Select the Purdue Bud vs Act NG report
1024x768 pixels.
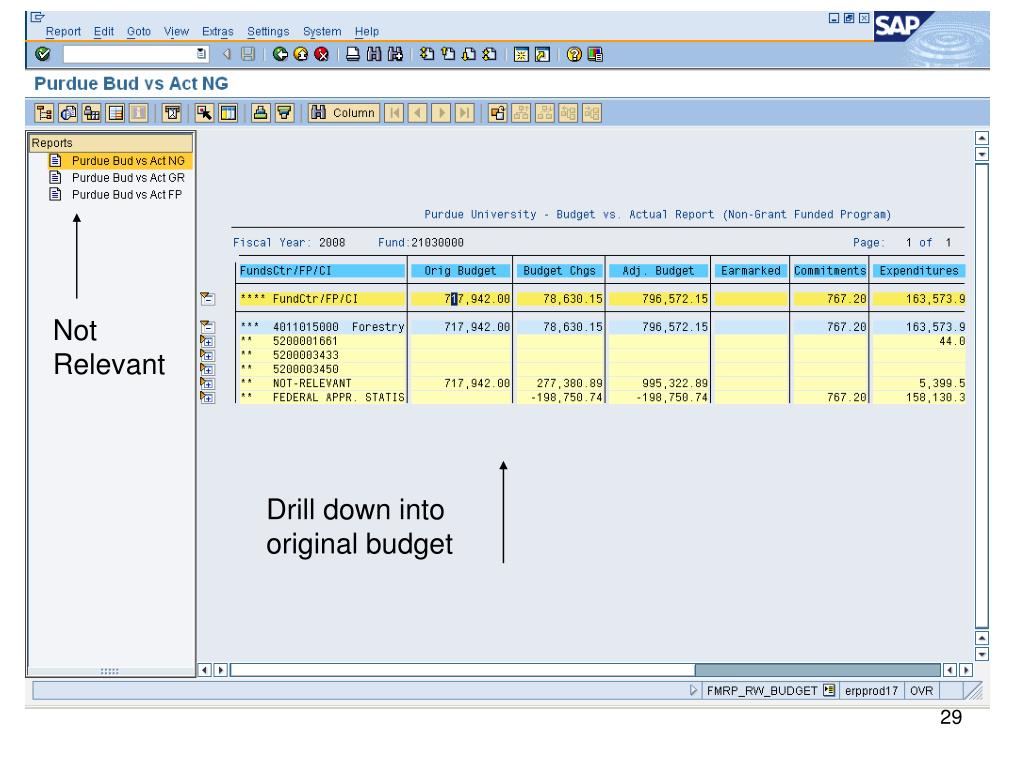(x=128, y=161)
